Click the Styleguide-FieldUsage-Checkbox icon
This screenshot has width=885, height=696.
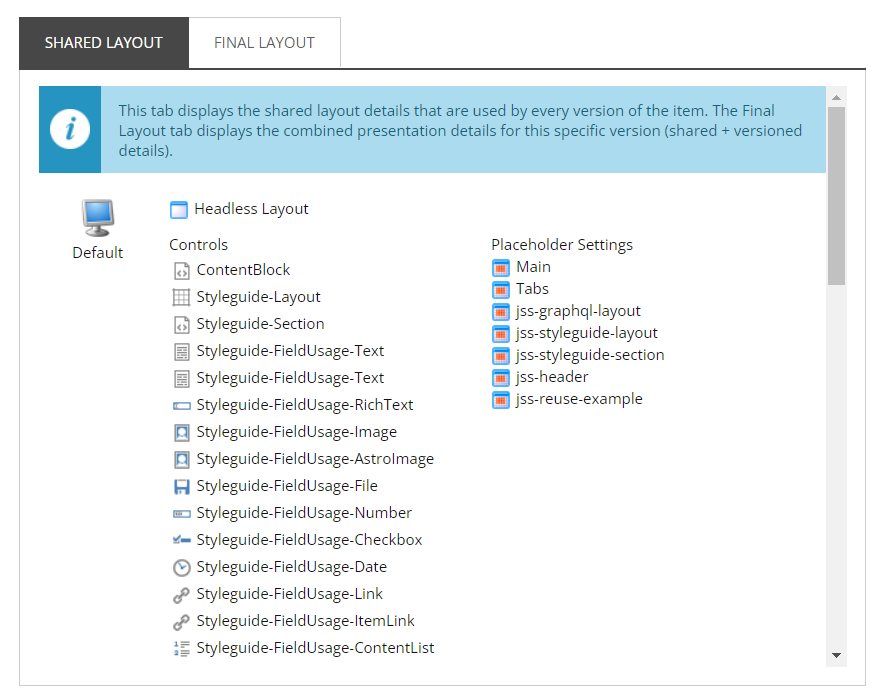pyautogui.click(x=181, y=540)
